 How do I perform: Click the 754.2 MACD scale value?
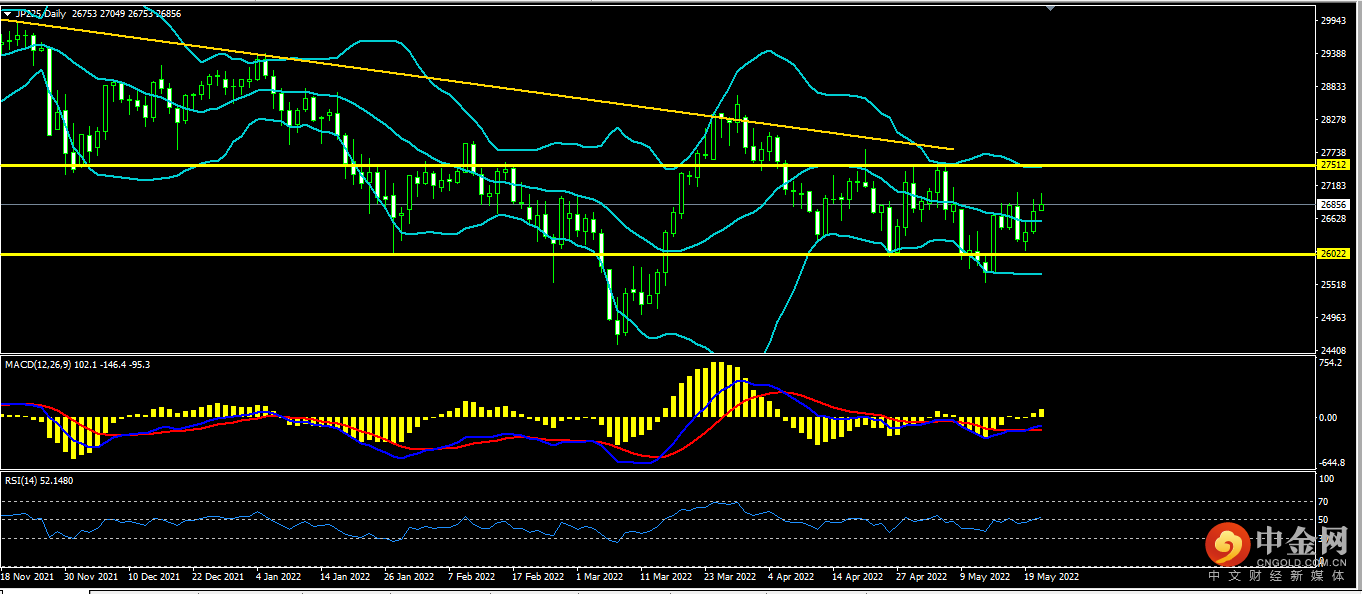point(1330,365)
